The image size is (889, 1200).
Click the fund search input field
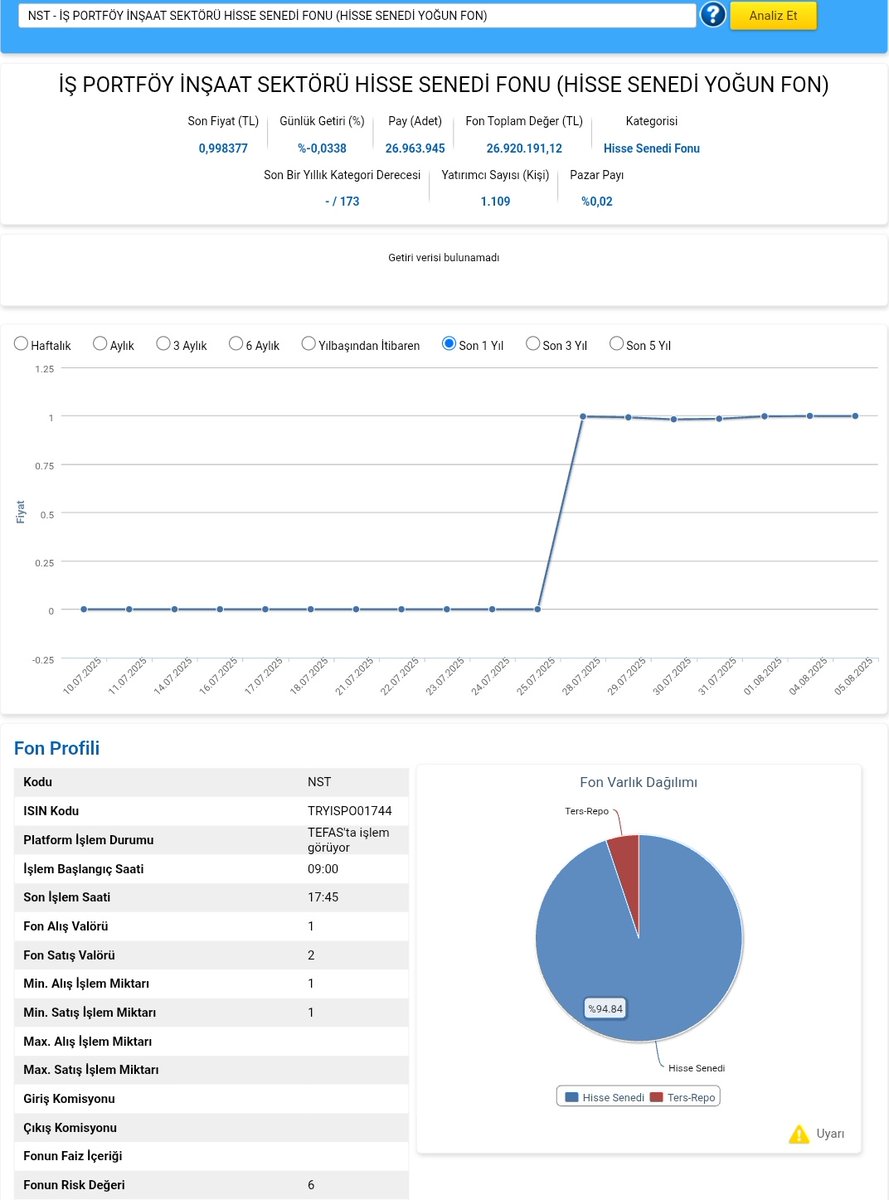point(357,16)
